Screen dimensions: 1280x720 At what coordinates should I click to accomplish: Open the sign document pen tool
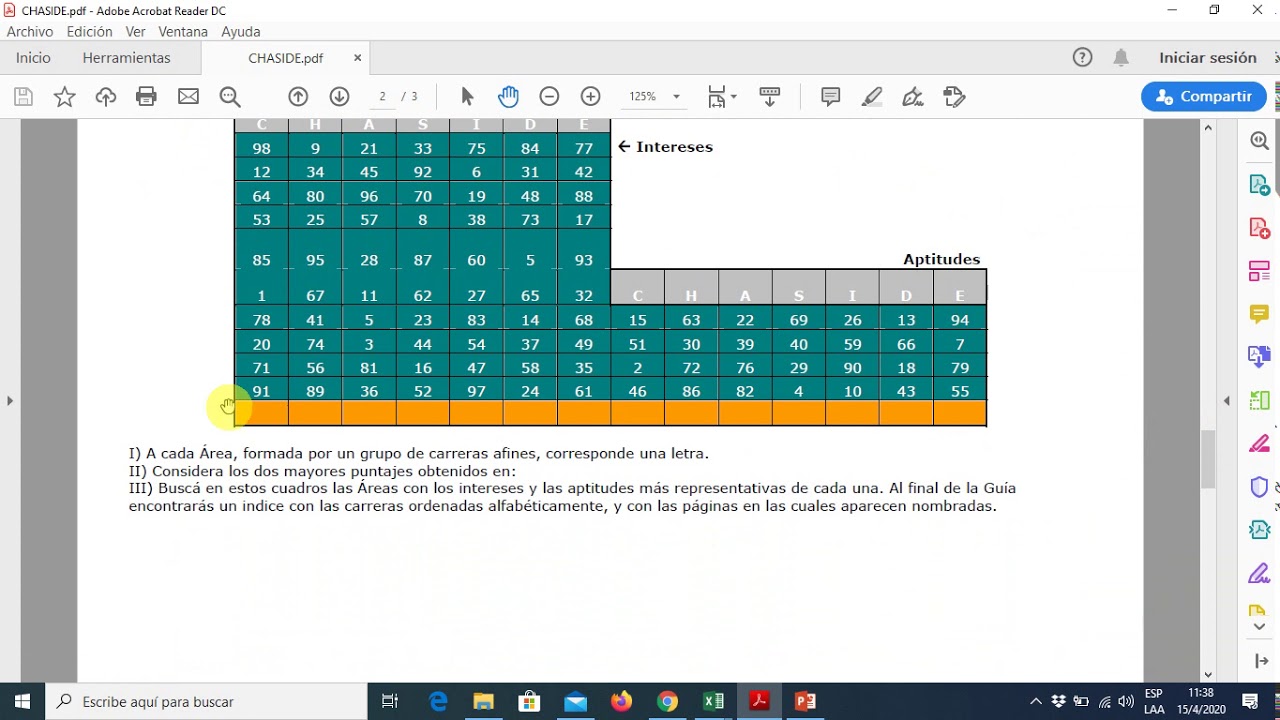pyautogui.click(x=912, y=97)
